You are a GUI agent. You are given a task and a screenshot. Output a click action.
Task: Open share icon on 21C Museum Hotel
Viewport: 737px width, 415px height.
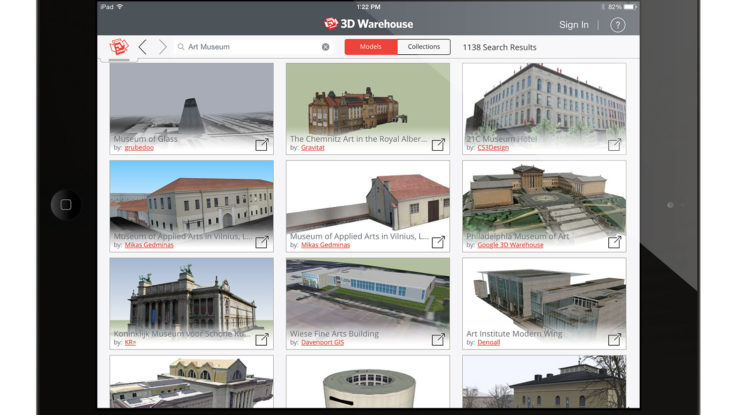click(614, 144)
